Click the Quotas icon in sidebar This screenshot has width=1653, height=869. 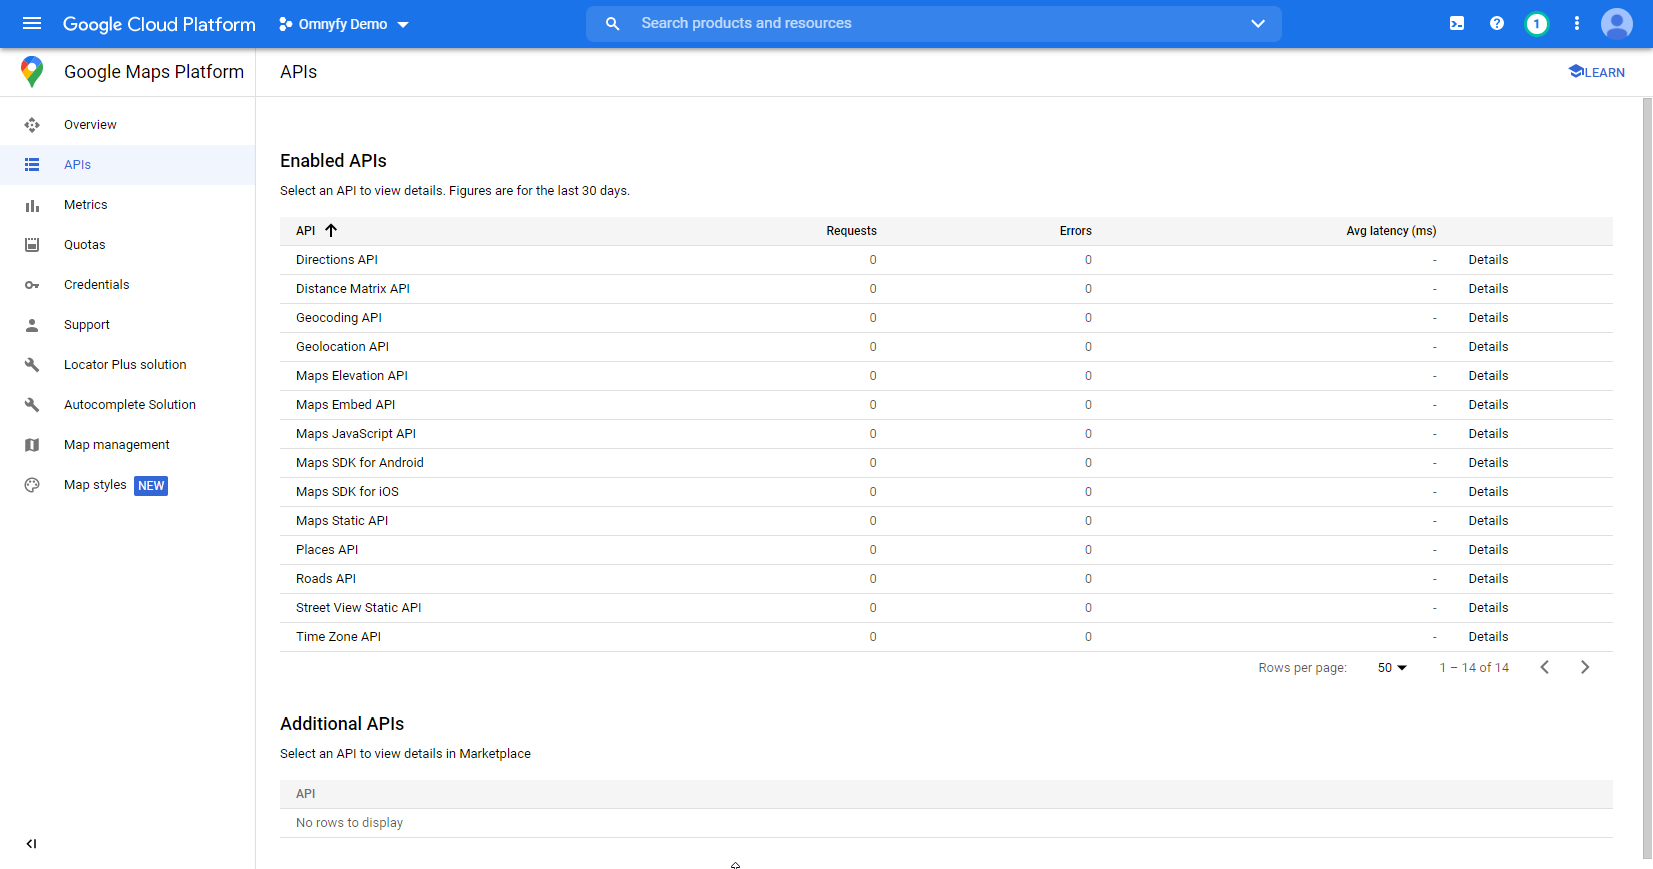tap(32, 245)
